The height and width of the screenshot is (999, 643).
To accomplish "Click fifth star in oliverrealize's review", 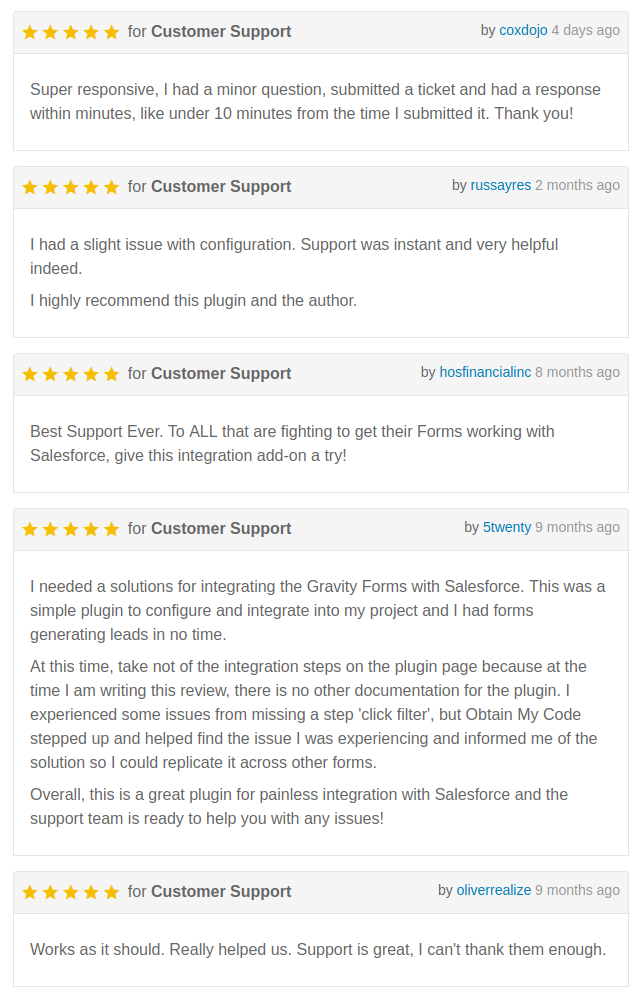I will tap(112, 892).
